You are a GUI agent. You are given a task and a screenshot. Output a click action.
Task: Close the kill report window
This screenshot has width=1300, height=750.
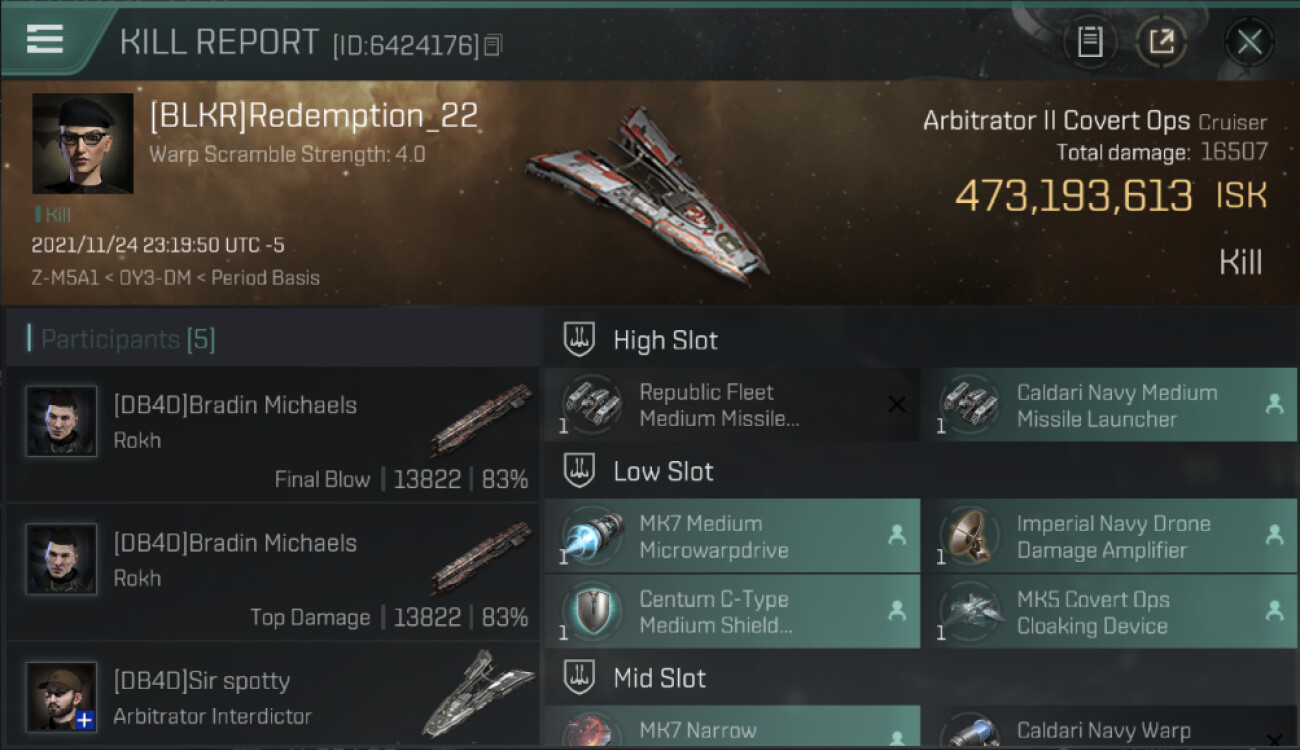click(1249, 42)
